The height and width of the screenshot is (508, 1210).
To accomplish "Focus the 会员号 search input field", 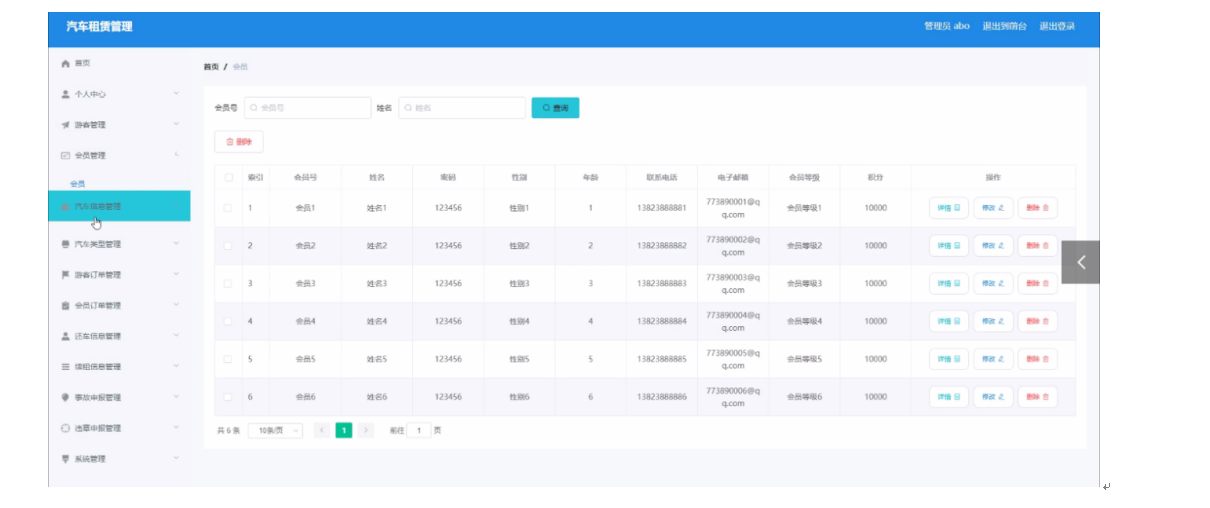I will coord(307,108).
